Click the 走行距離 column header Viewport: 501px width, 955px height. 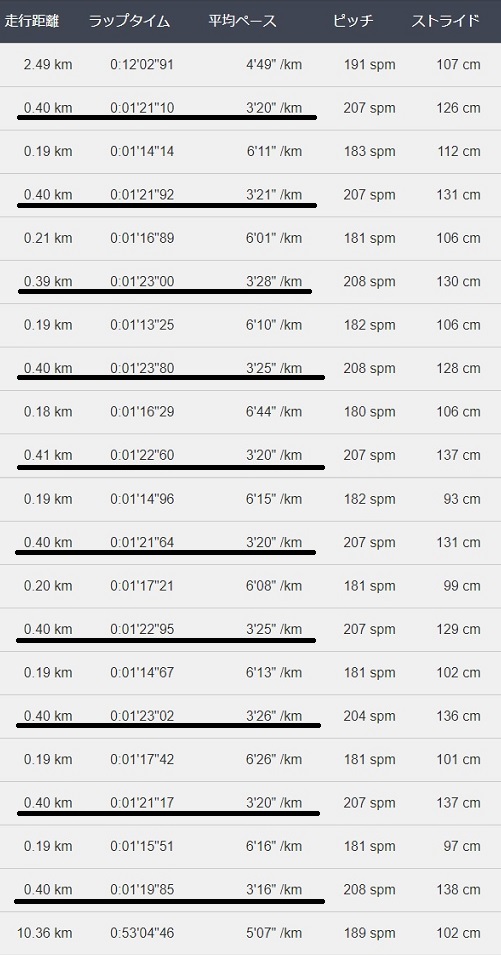[32, 21]
